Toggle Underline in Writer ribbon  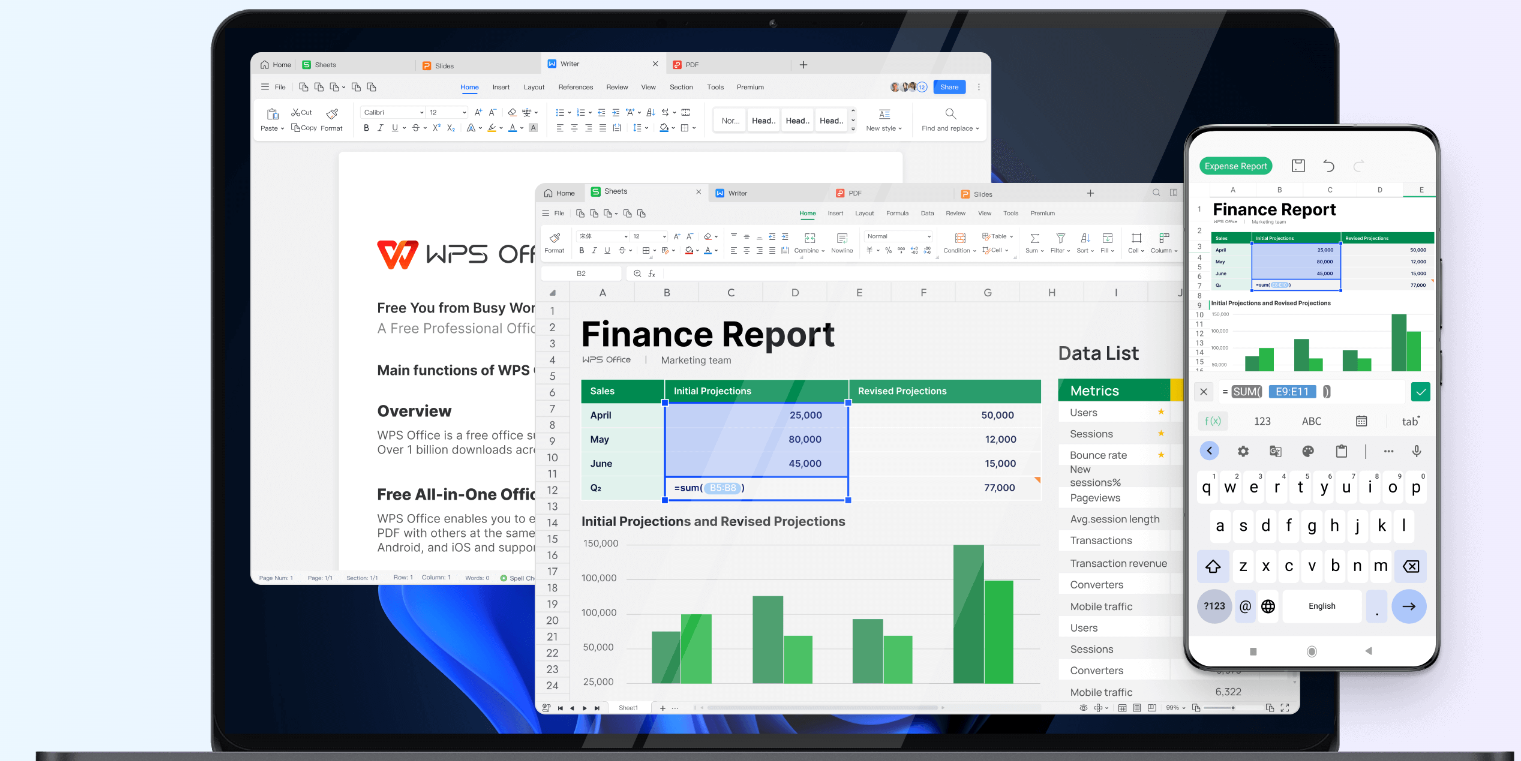(x=394, y=128)
